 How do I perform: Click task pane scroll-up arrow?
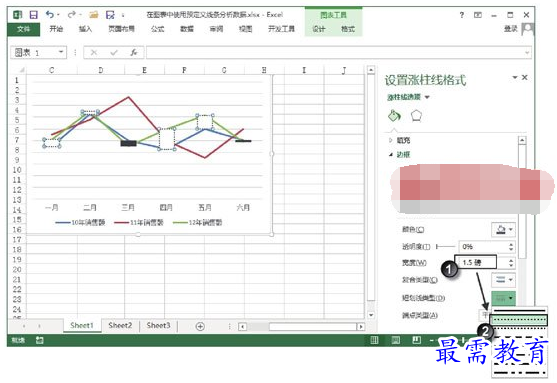coord(522,140)
